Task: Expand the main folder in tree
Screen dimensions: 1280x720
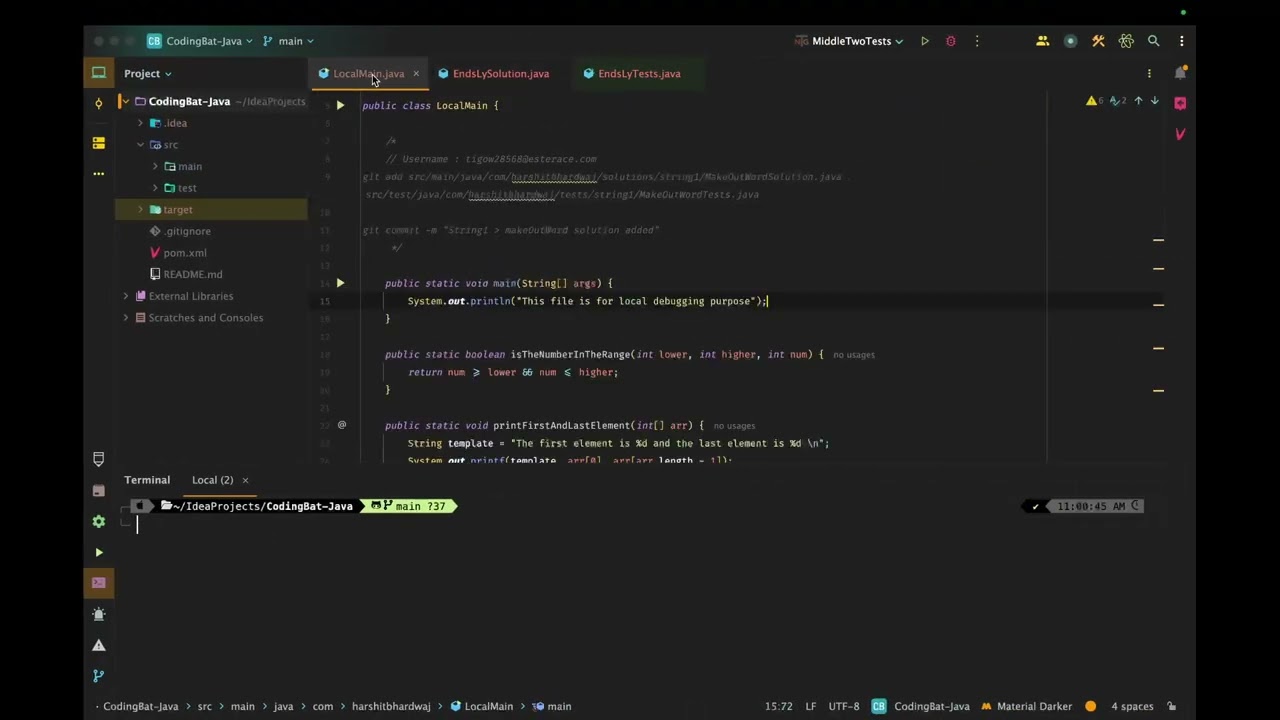Action: tap(155, 166)
